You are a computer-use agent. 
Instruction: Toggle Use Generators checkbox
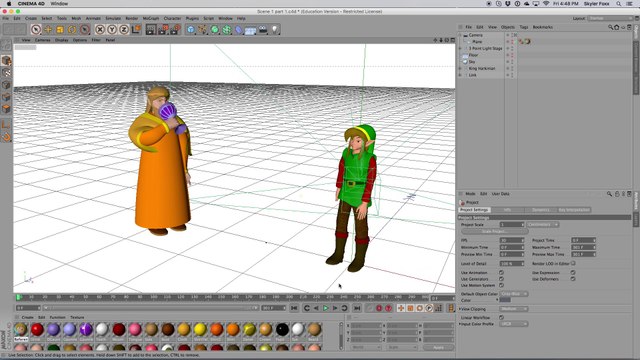click(x=501, y=279)
